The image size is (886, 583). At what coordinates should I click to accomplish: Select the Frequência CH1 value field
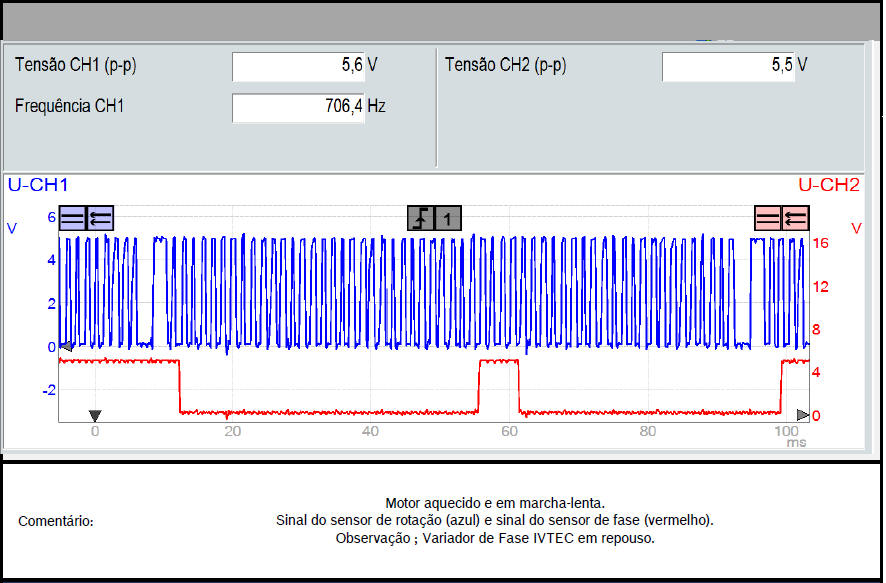(309, 106)
